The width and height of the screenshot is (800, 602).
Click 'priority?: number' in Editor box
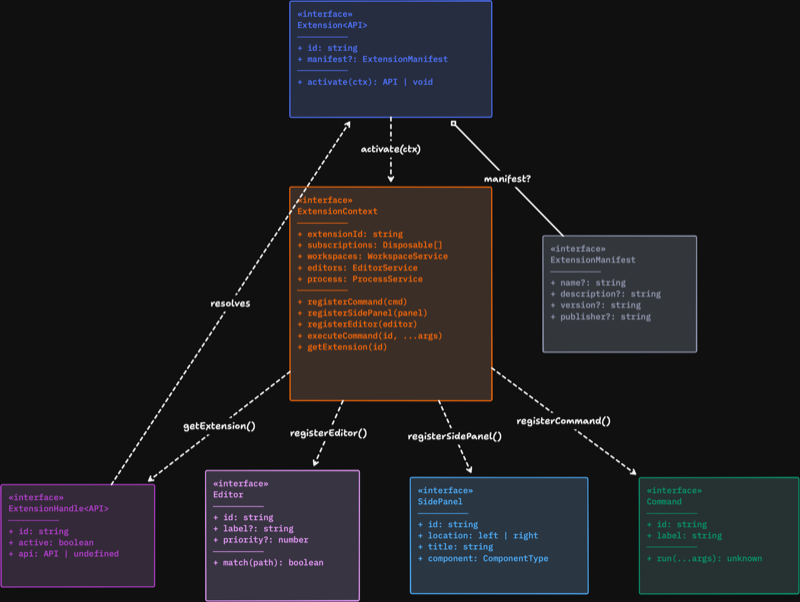click(x=266, y=540)
